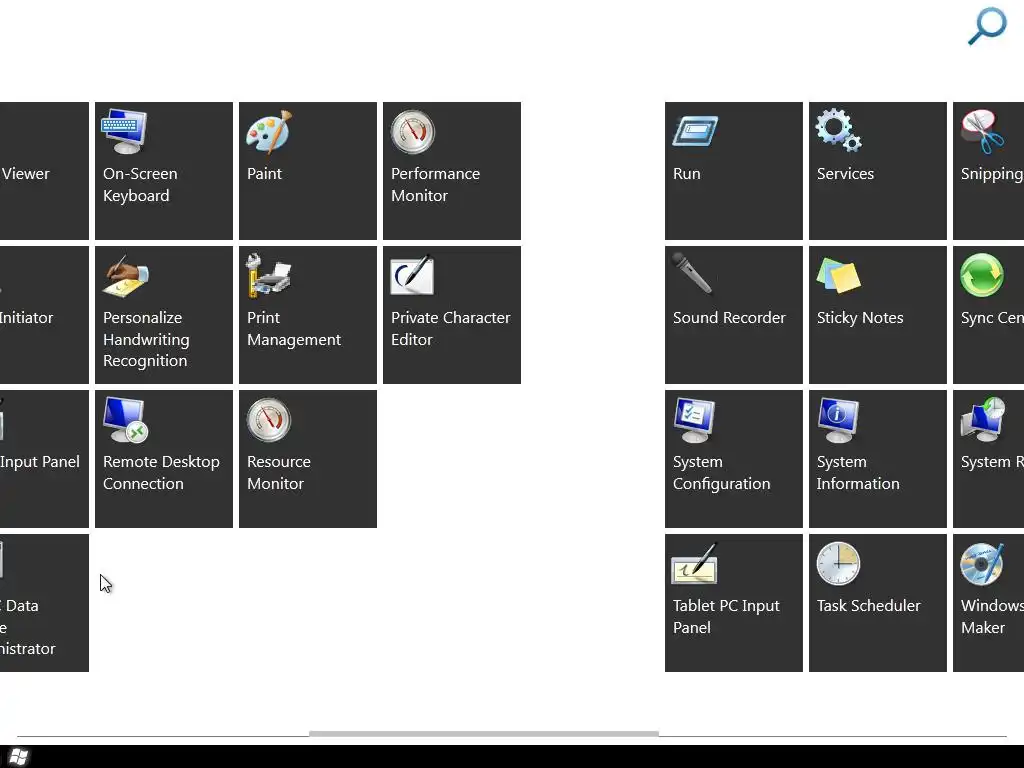The image size is (1024, 768).
Task: Click the horizontal scrollbar thumb
Action: [x=484, y=734]
